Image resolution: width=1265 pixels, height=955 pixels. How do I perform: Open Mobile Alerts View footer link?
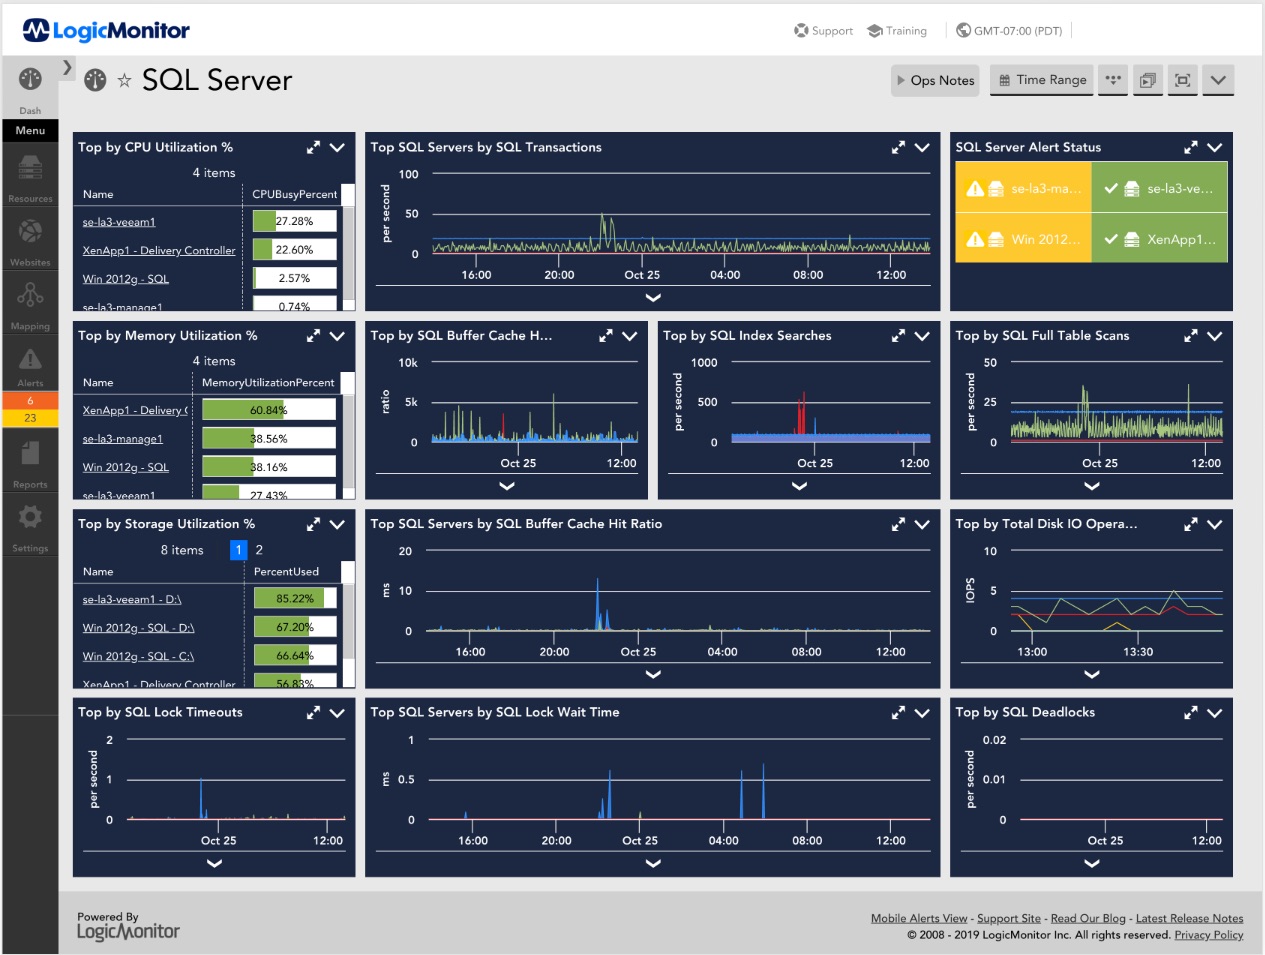click(919, 918)
